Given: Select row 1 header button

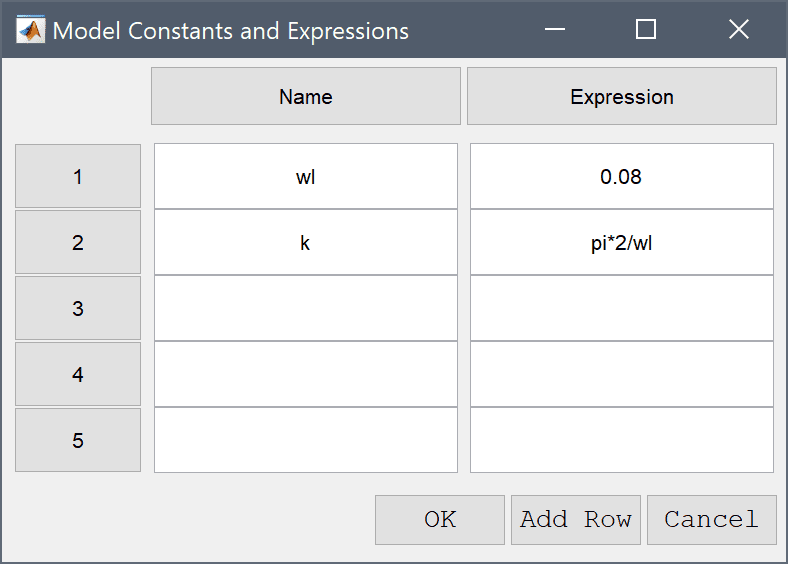Looking at the screenshot, I should tap(78, 176).
